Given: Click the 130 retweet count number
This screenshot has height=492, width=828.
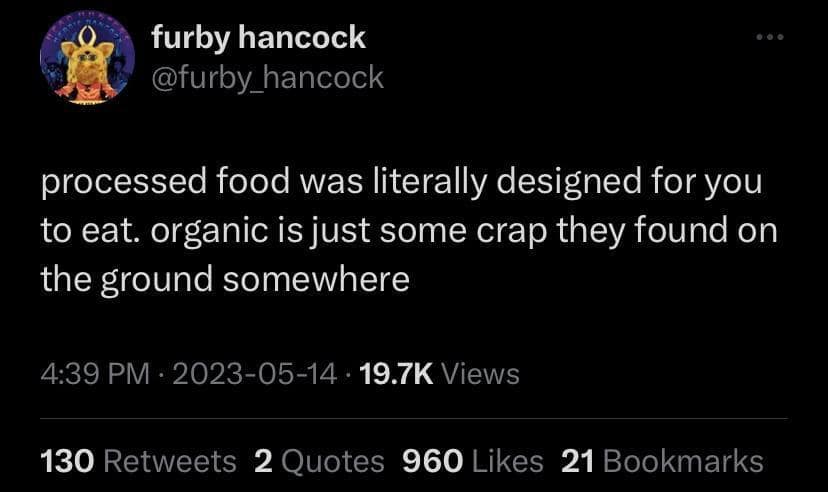Looking at the screenshot, I should click(x=66, y=461).
